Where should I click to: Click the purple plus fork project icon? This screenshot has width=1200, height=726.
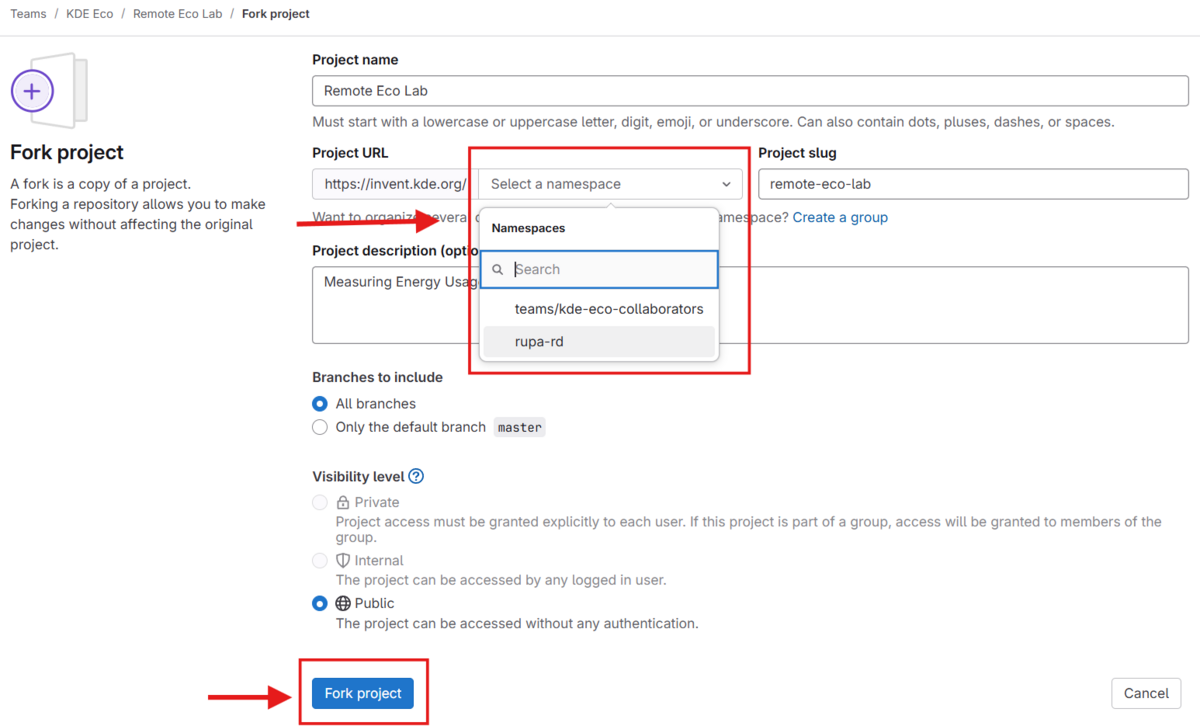pos(32,91)
